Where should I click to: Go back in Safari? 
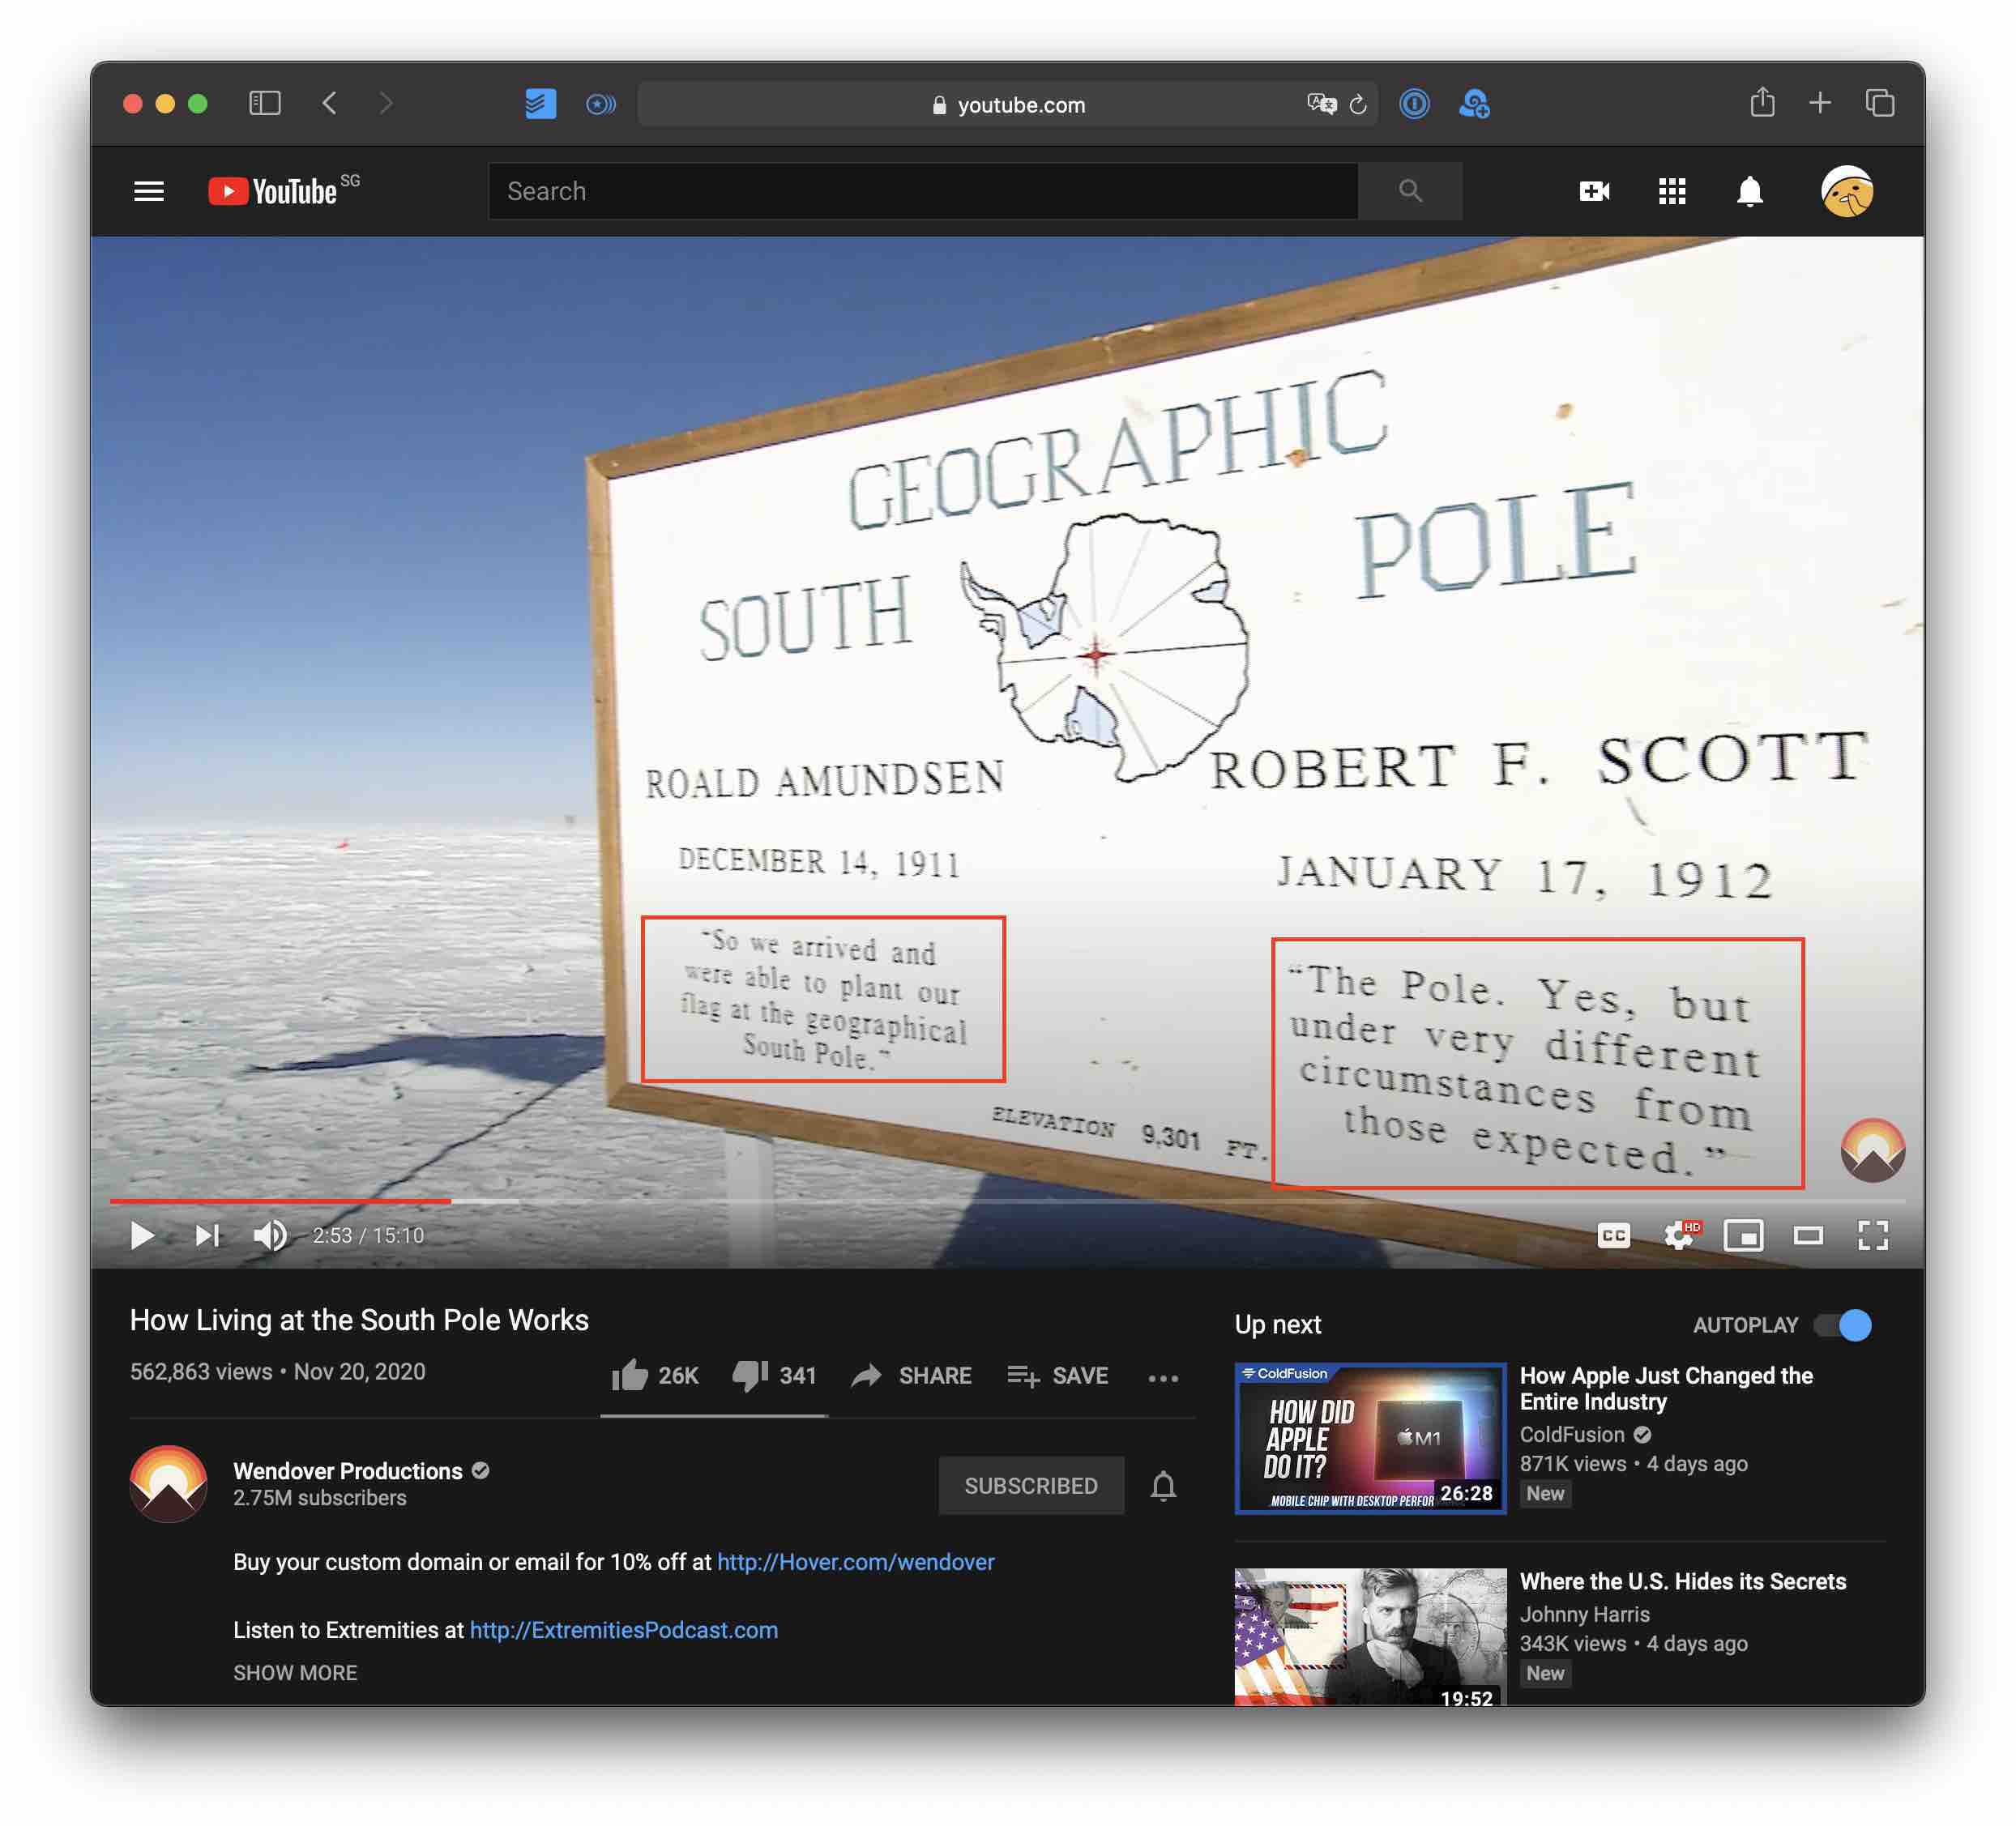click(329, 103)
